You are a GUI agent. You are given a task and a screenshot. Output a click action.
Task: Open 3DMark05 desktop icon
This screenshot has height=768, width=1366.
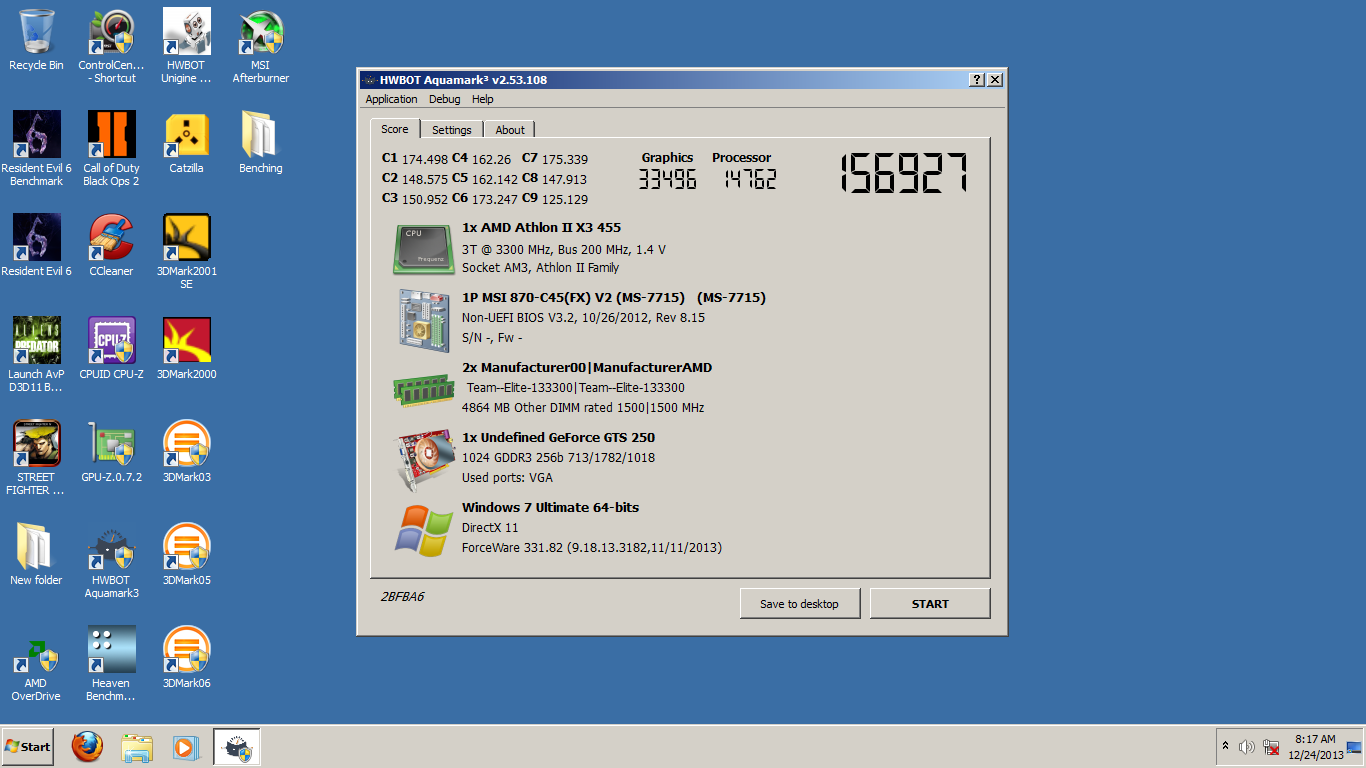[186, 554]
